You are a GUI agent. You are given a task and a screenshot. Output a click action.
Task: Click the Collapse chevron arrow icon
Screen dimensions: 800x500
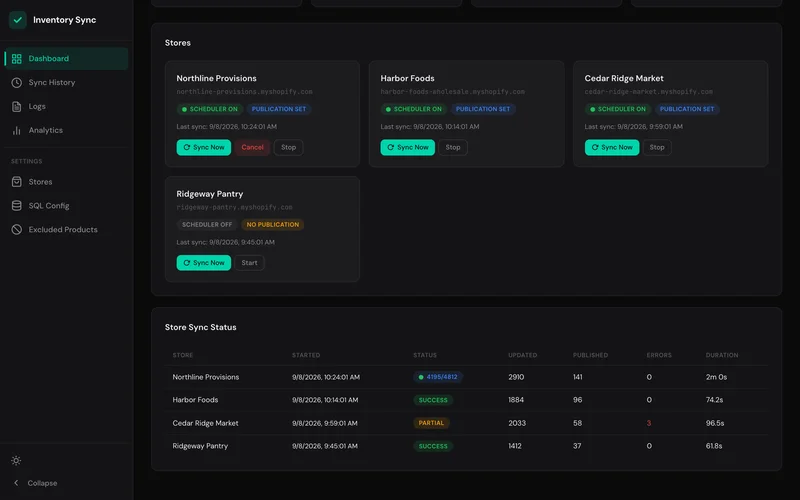[x=16, y=483]
